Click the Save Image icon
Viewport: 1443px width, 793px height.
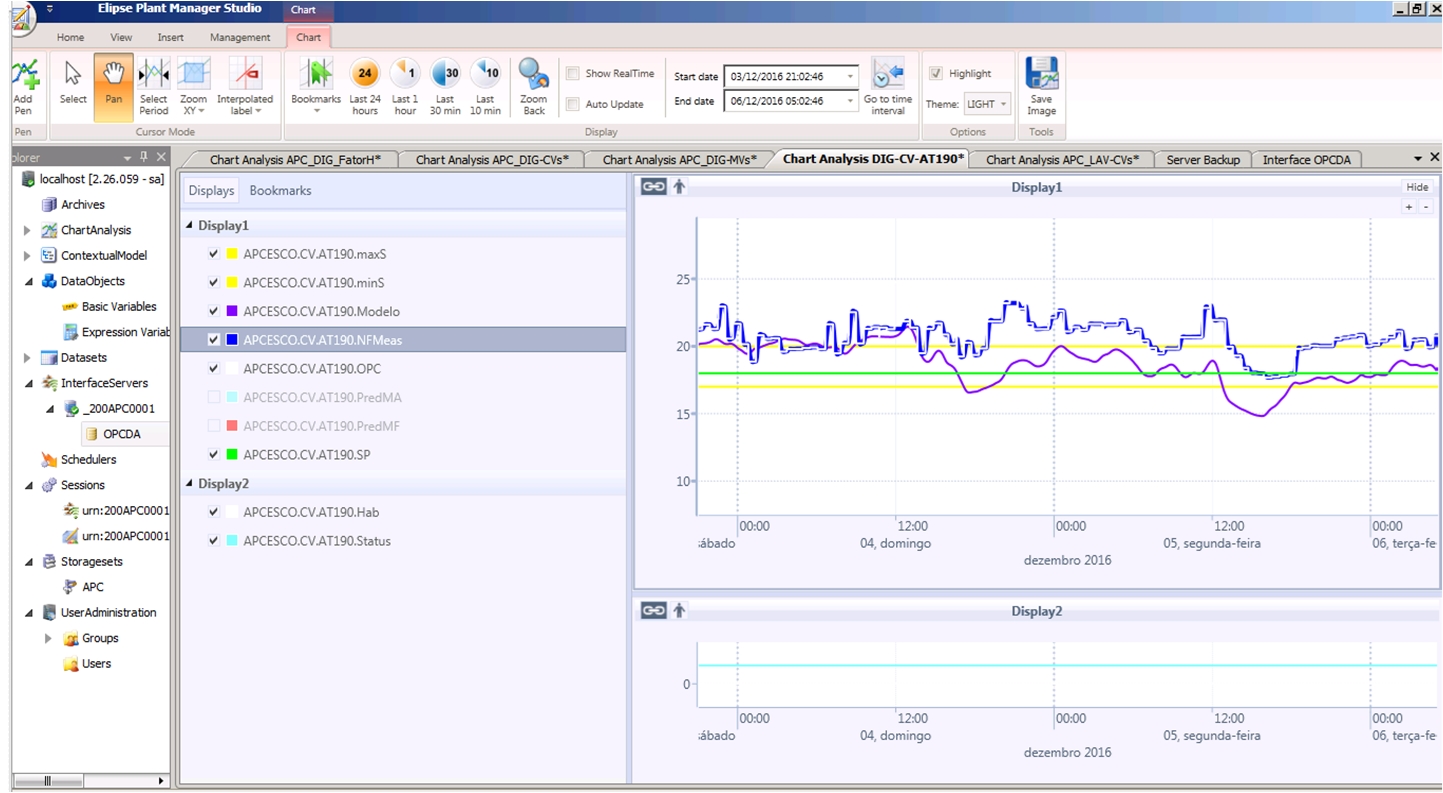(x=1041, y=74)
